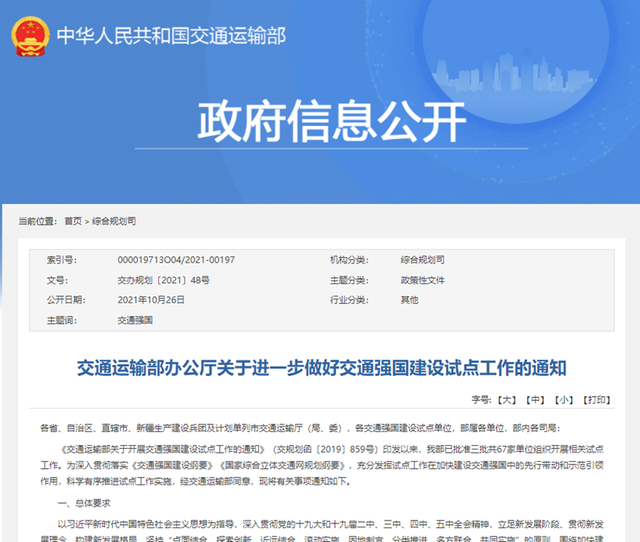Select document number 交办规划〔2021〕48号
The width and height of the screenshot is (640, 542).
(164, 280)
